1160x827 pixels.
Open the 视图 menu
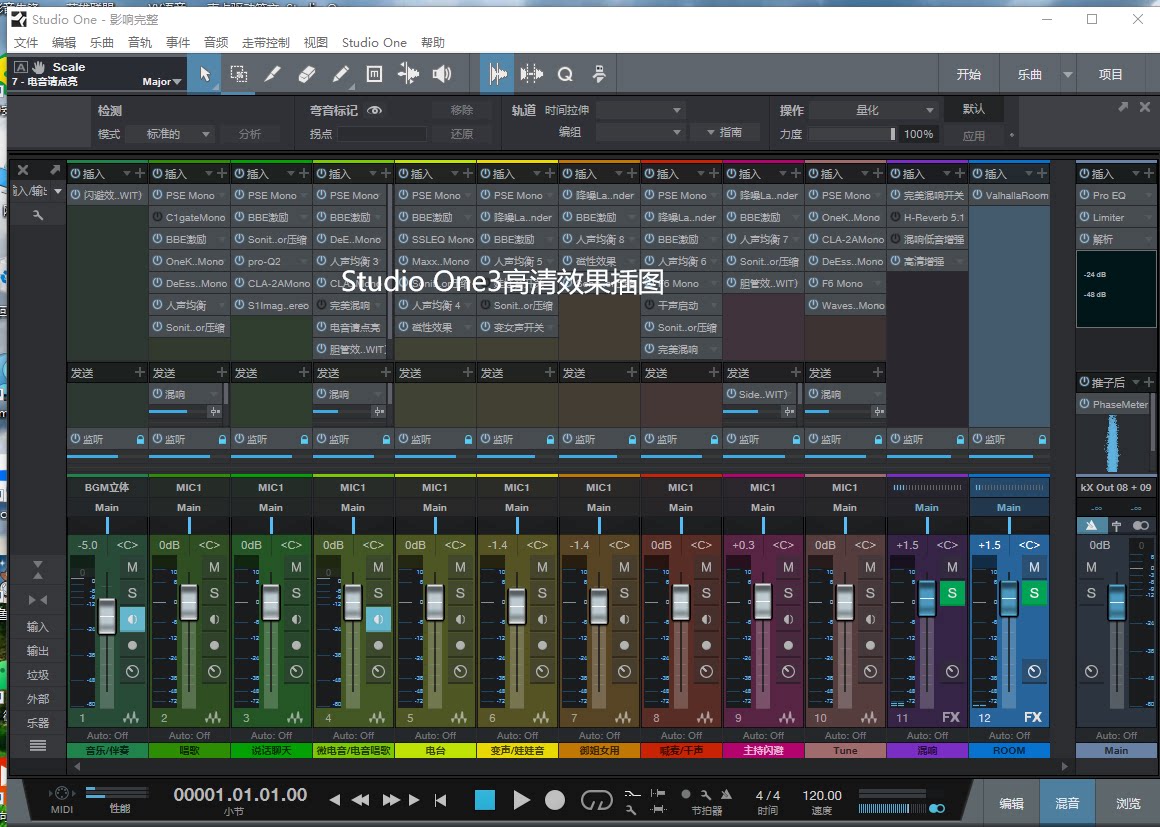coord(316,42)
